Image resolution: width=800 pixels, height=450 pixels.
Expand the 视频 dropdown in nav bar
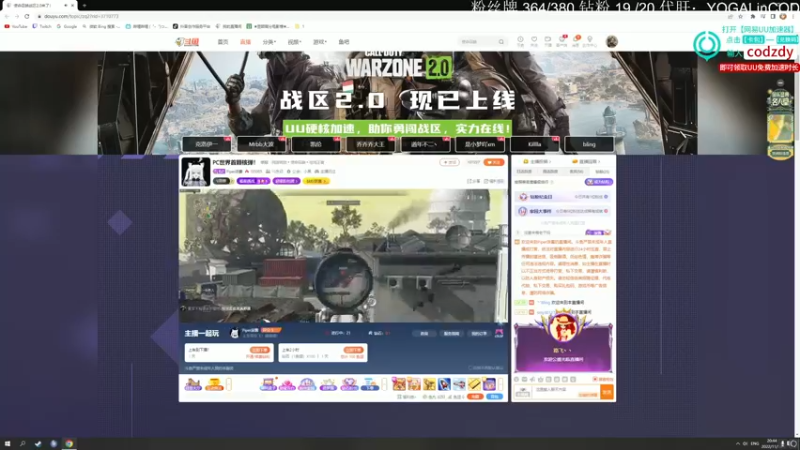[x=294, y=42]
